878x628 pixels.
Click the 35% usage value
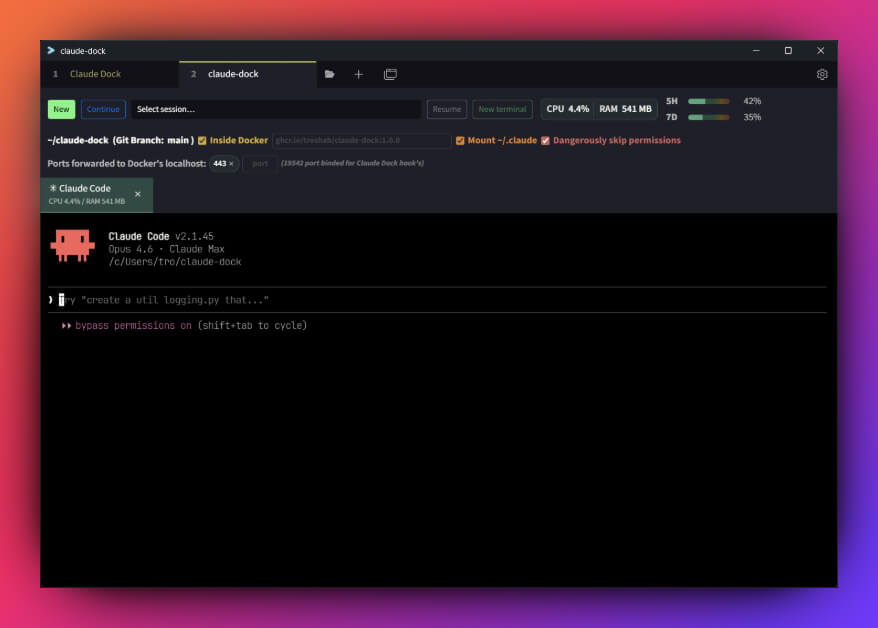click(752, 117)
